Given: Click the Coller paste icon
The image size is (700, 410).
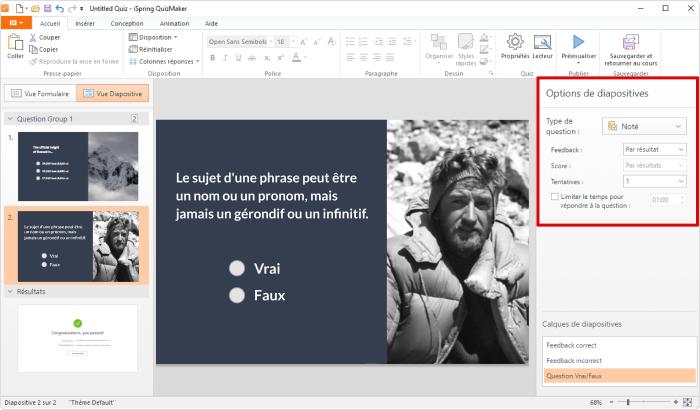Looking at the screenshot, I should [15, 42].
